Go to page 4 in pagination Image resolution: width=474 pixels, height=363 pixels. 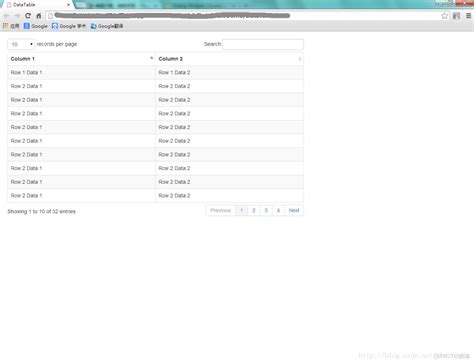[278, 210]
